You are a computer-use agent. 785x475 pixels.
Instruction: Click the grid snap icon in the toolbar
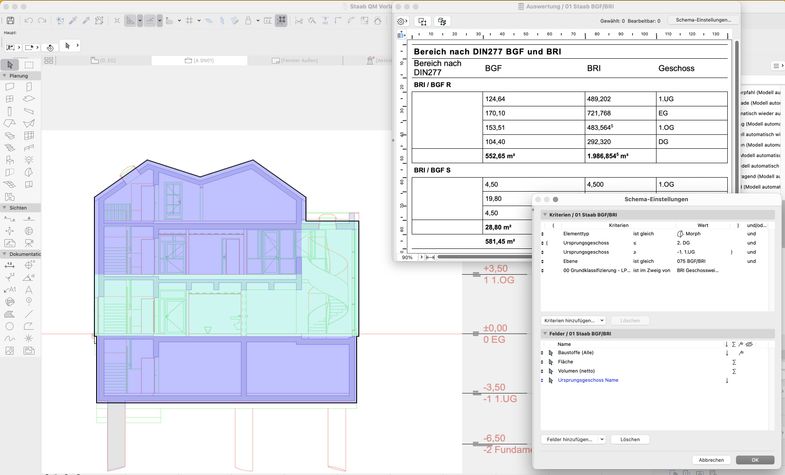tap(188, 20)
